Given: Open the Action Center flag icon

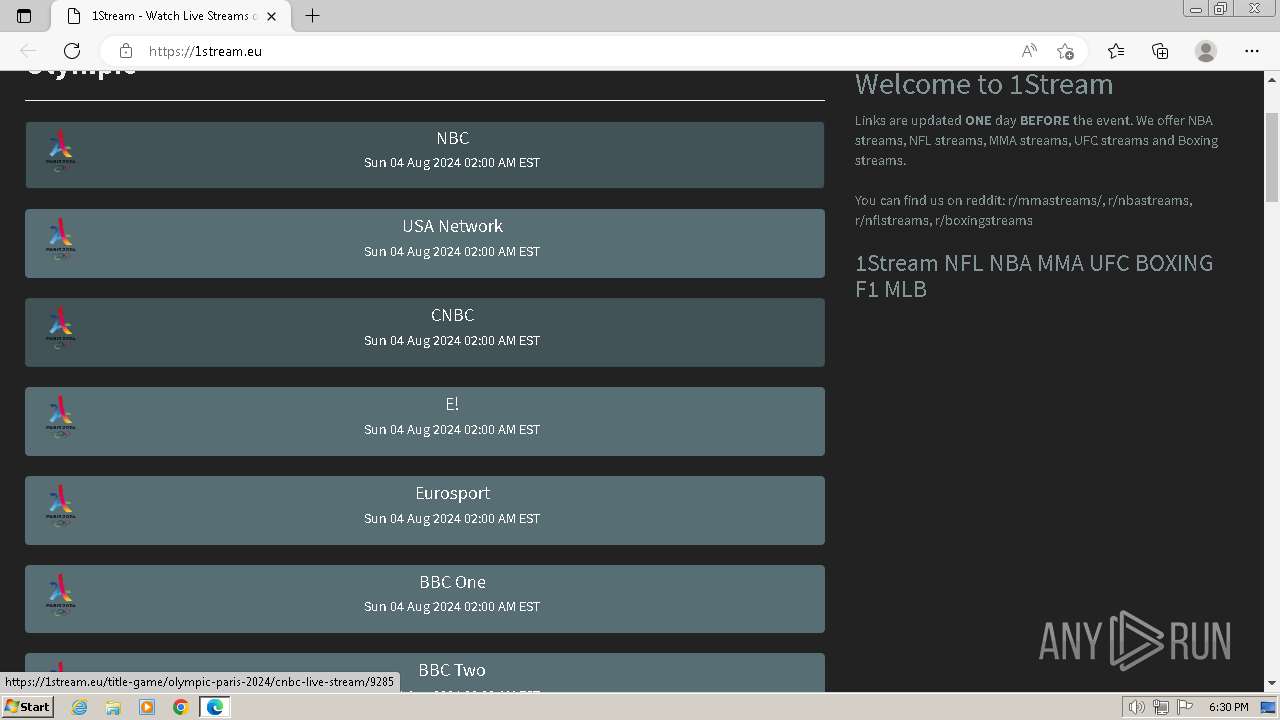Looking at the screenshot, I should click(1185, 707).
